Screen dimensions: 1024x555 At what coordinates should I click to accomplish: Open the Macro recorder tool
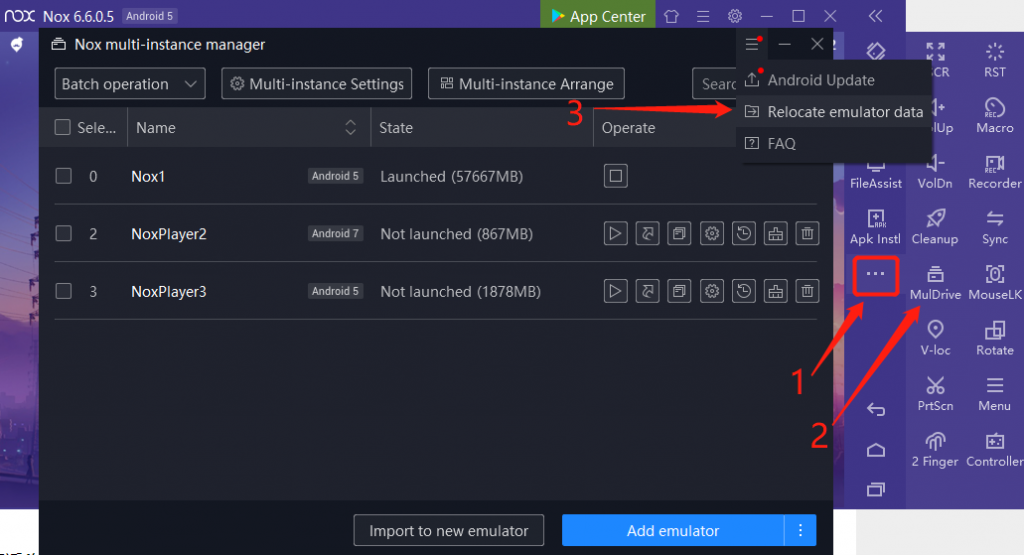point(994,114)
